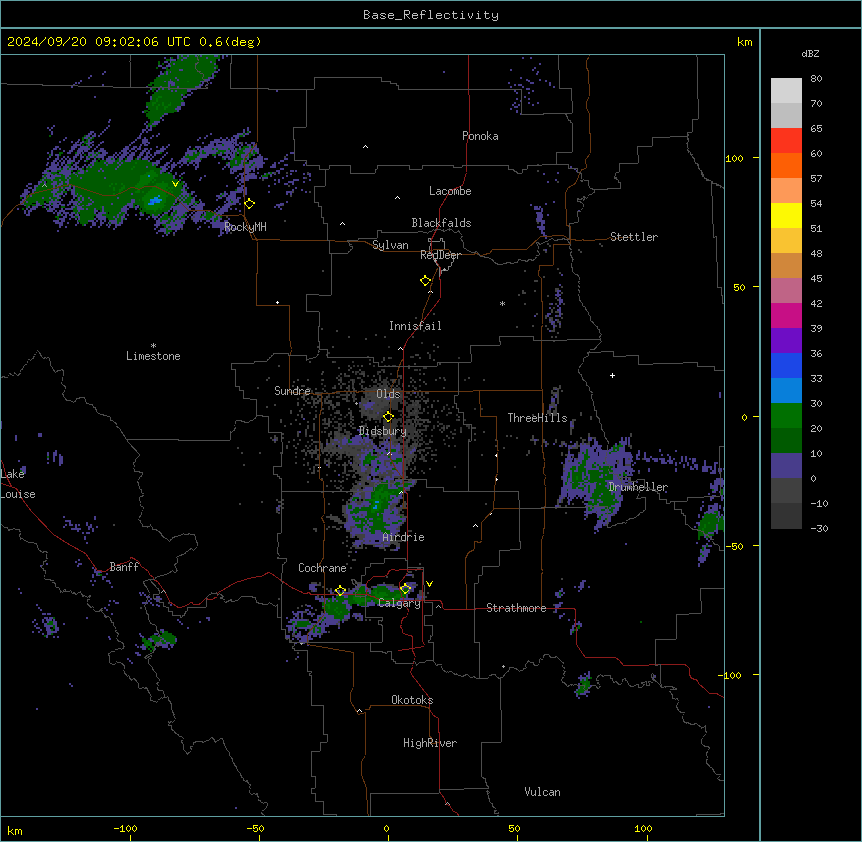Viewport: 862px width, 842px height.
Task: Click the Sundre label
Action: pos(292,391)
